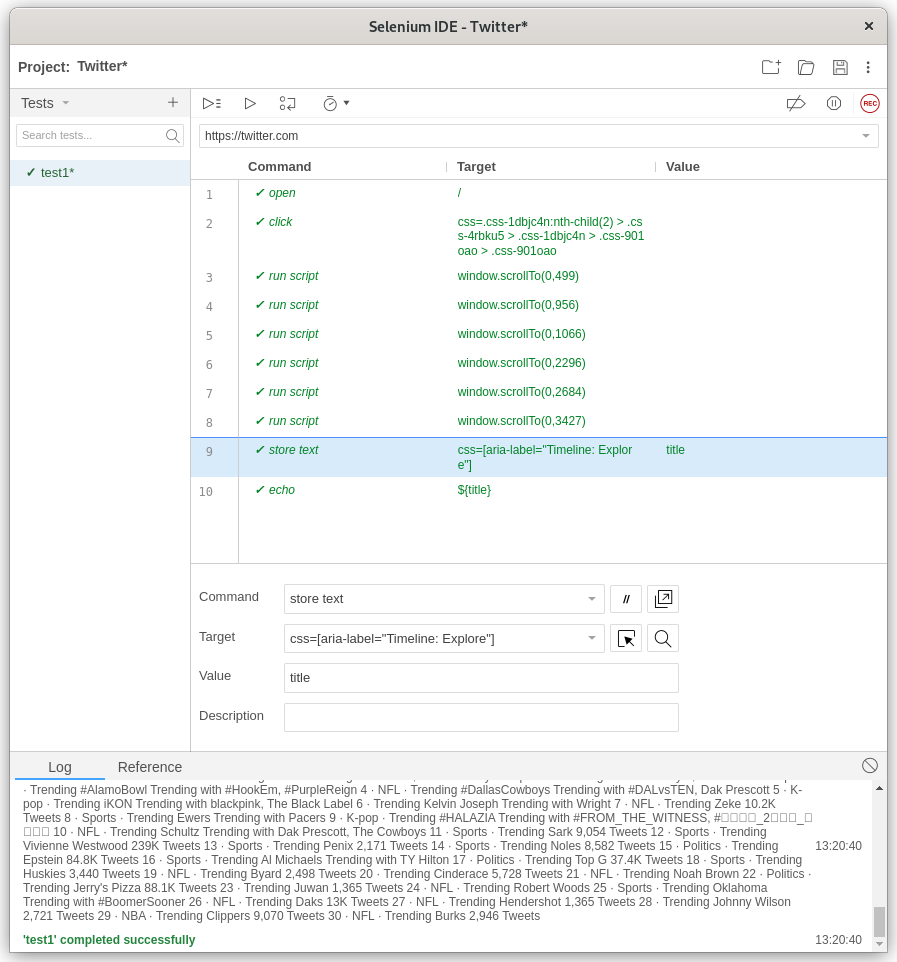Add a new test with plus icon
The image size is (897, 962).
173,102
